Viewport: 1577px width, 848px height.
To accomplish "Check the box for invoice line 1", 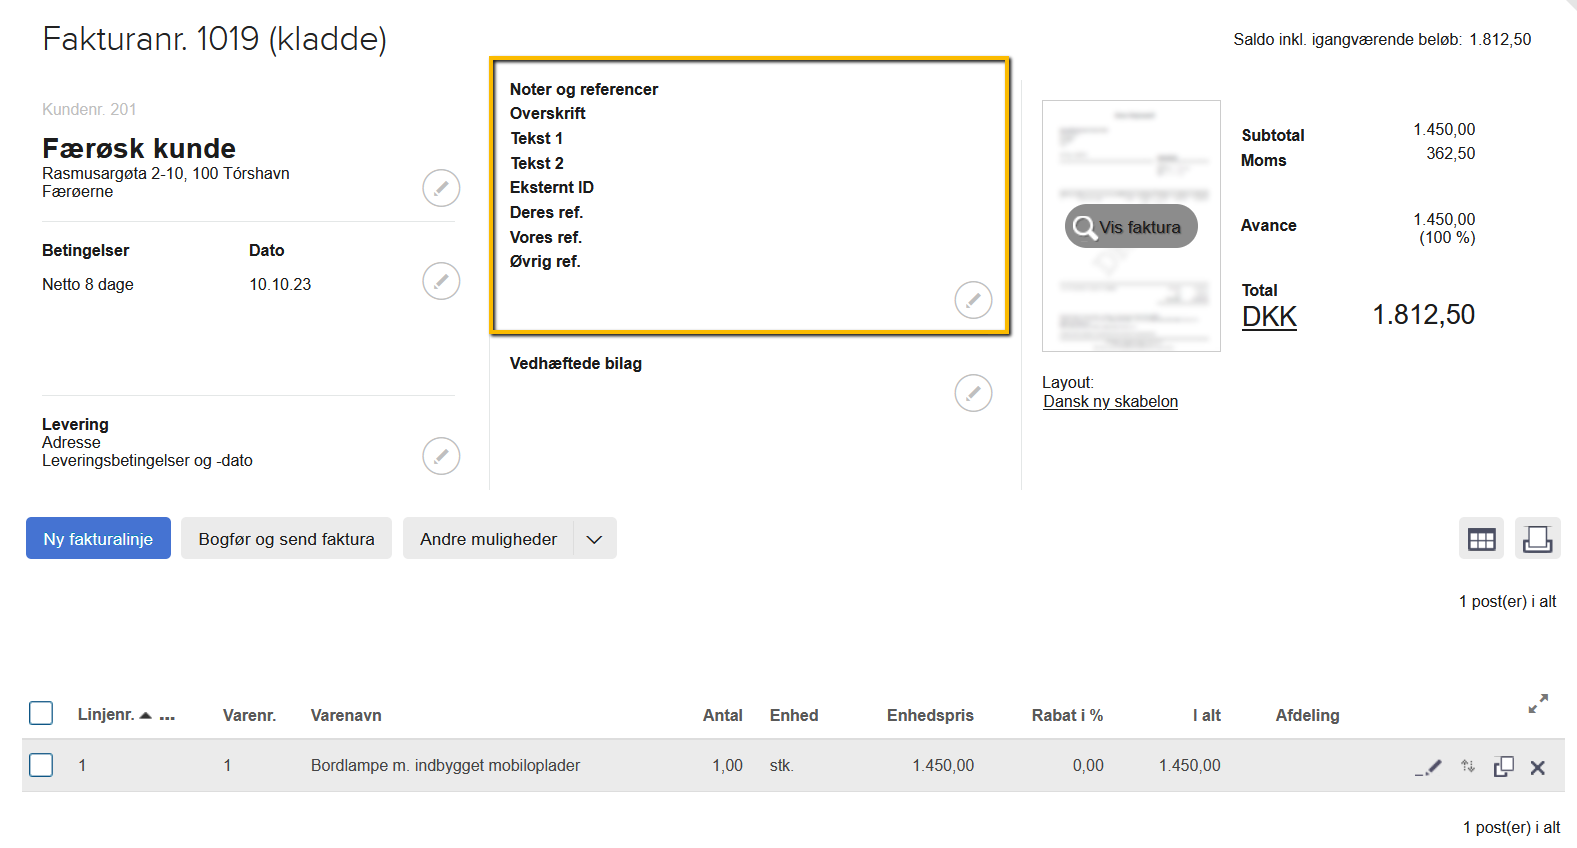I will tap(41, 765).
